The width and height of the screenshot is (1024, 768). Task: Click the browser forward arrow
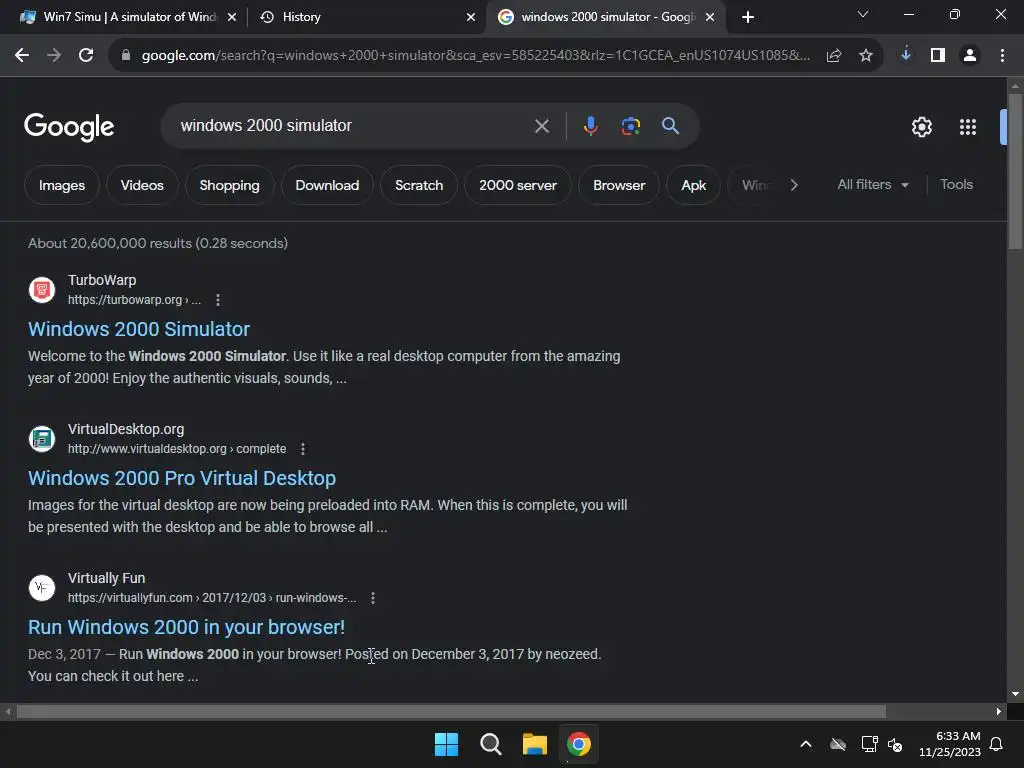(54, 56)
